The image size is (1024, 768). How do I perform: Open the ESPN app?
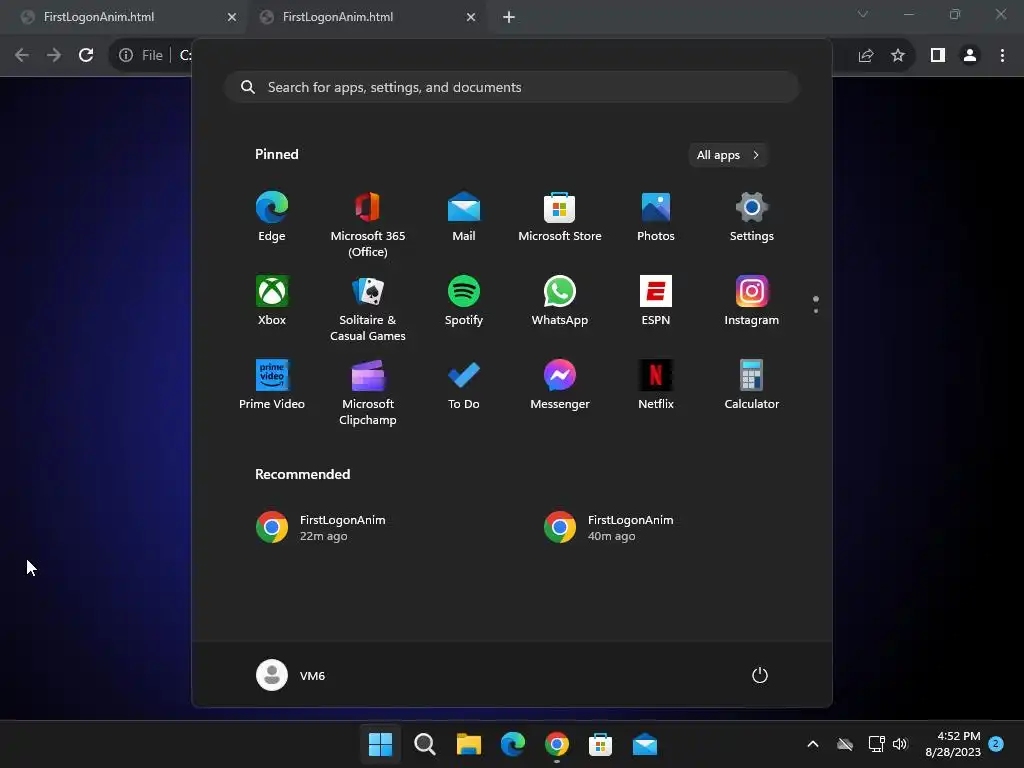tap(656, 300)
